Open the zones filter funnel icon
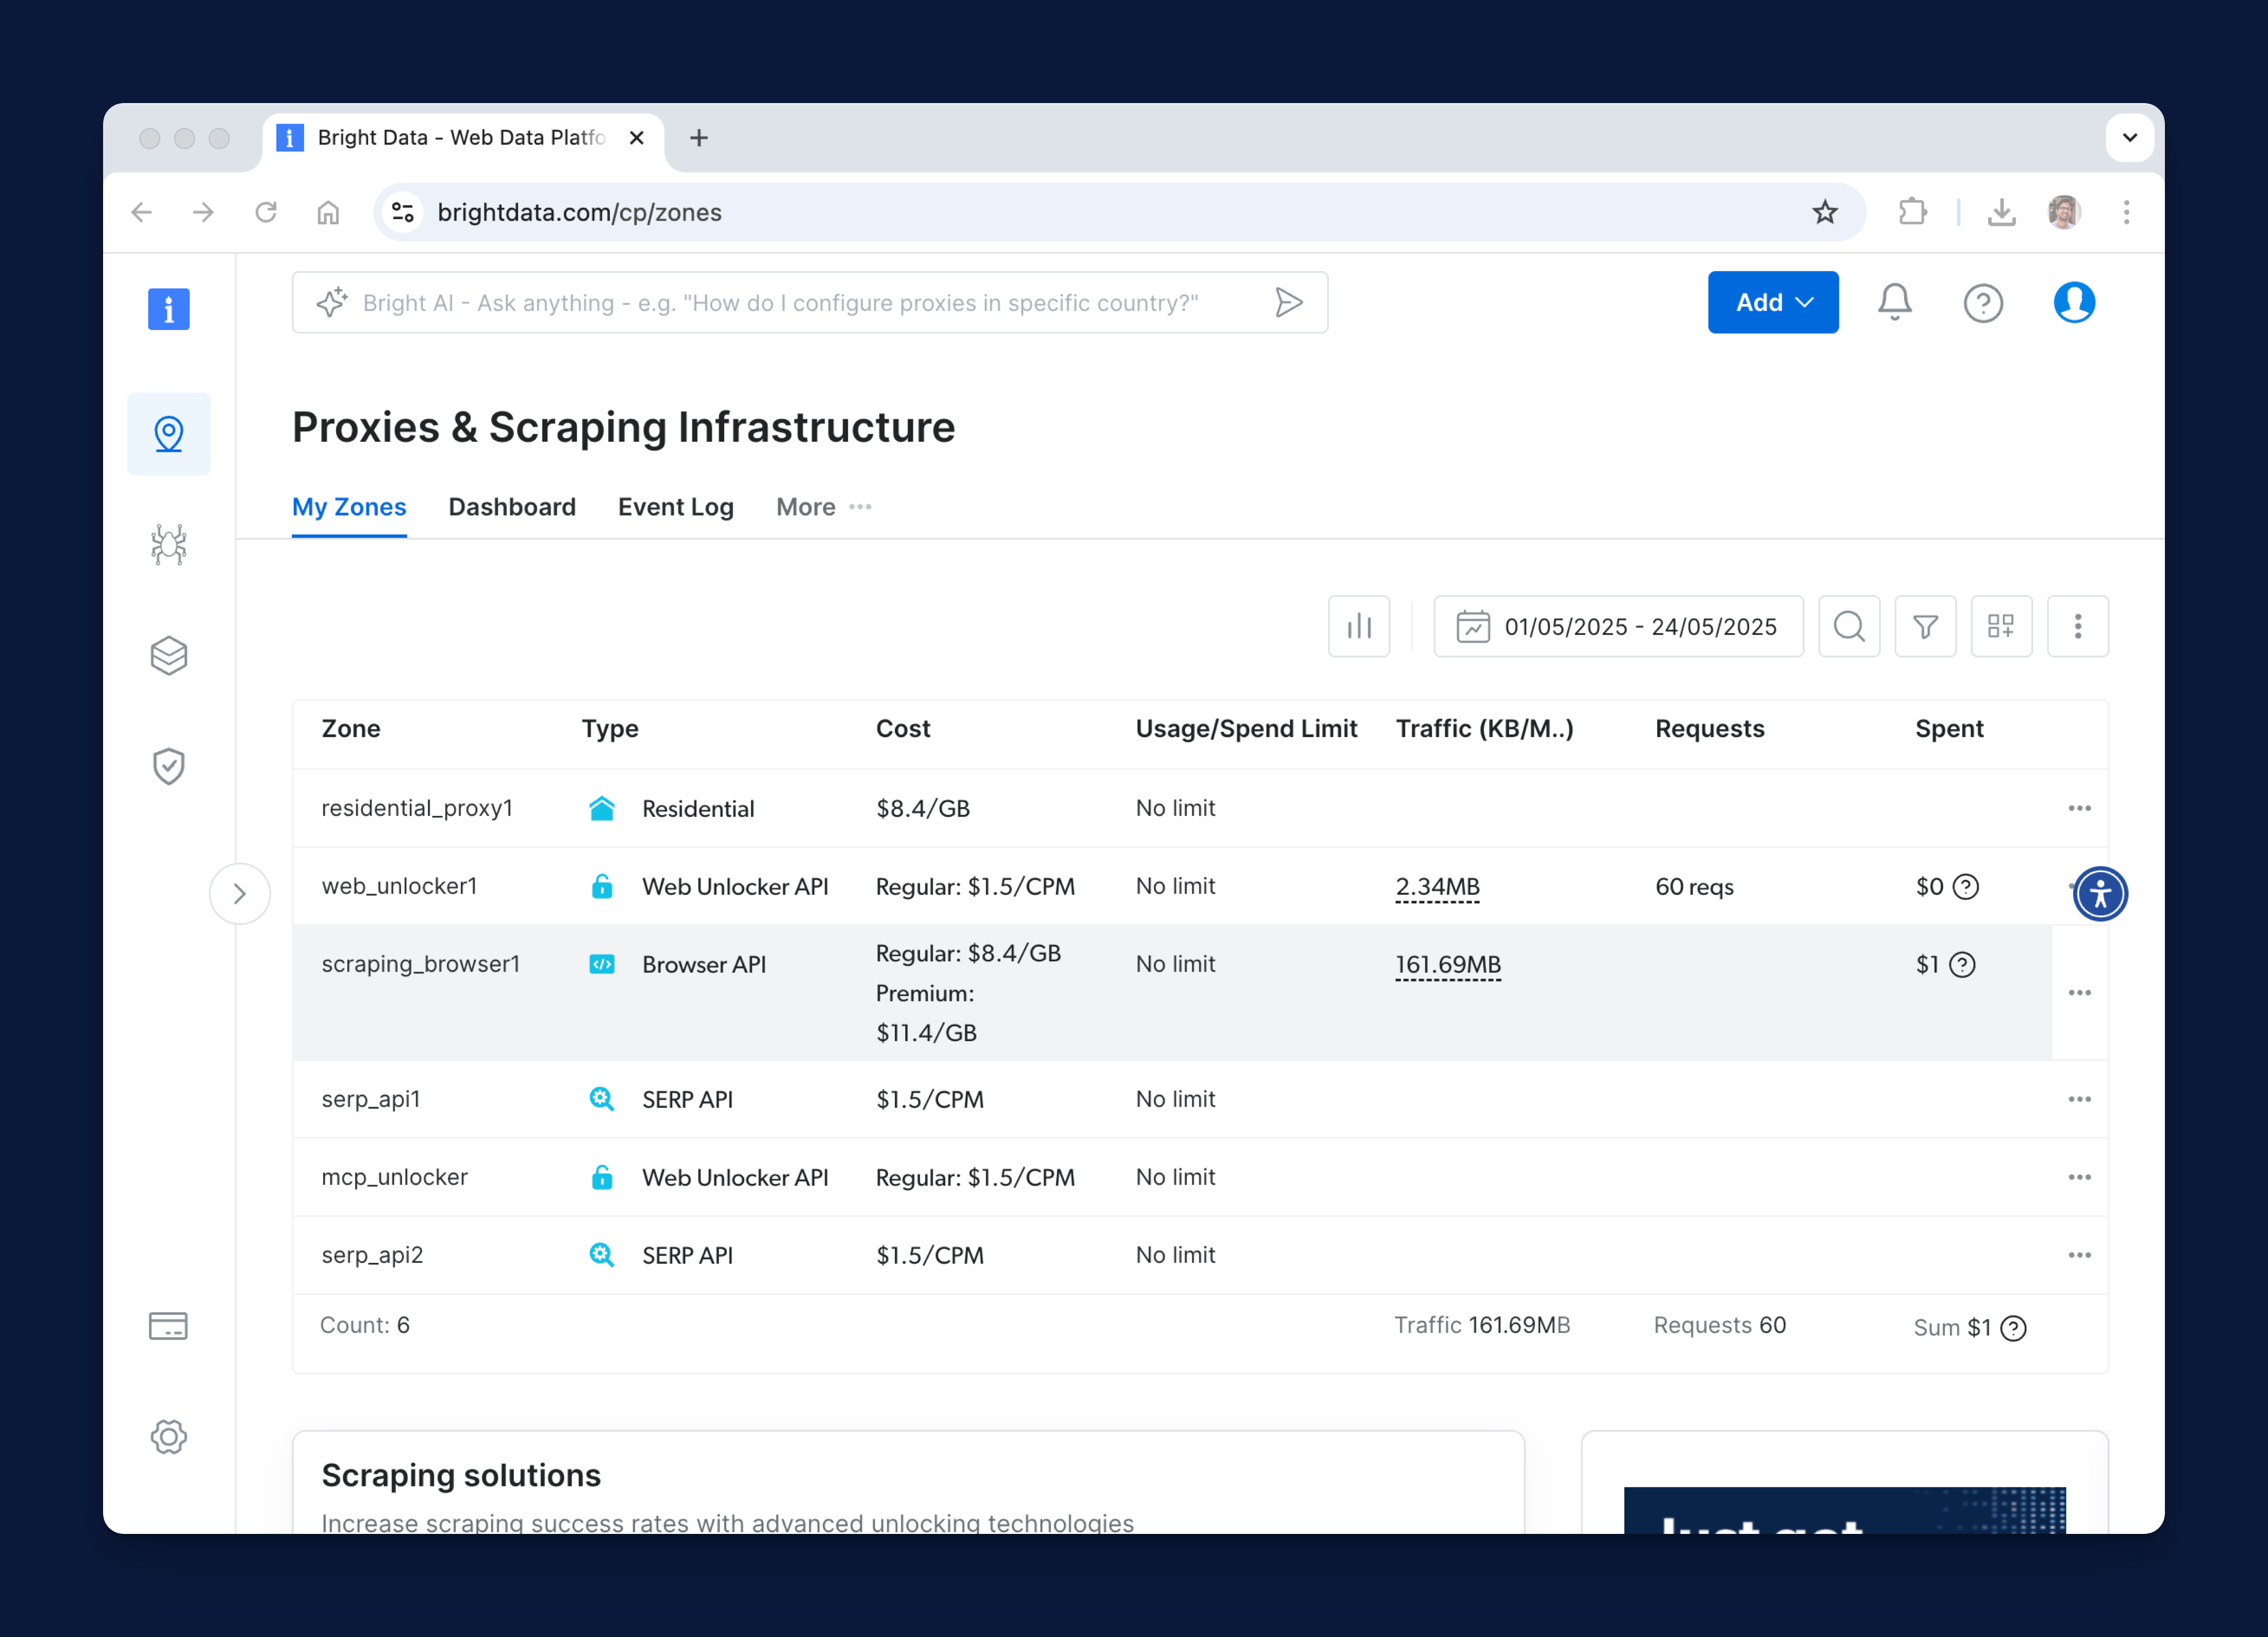This screenshot has height=1637, width=2268. [1925, 627]
